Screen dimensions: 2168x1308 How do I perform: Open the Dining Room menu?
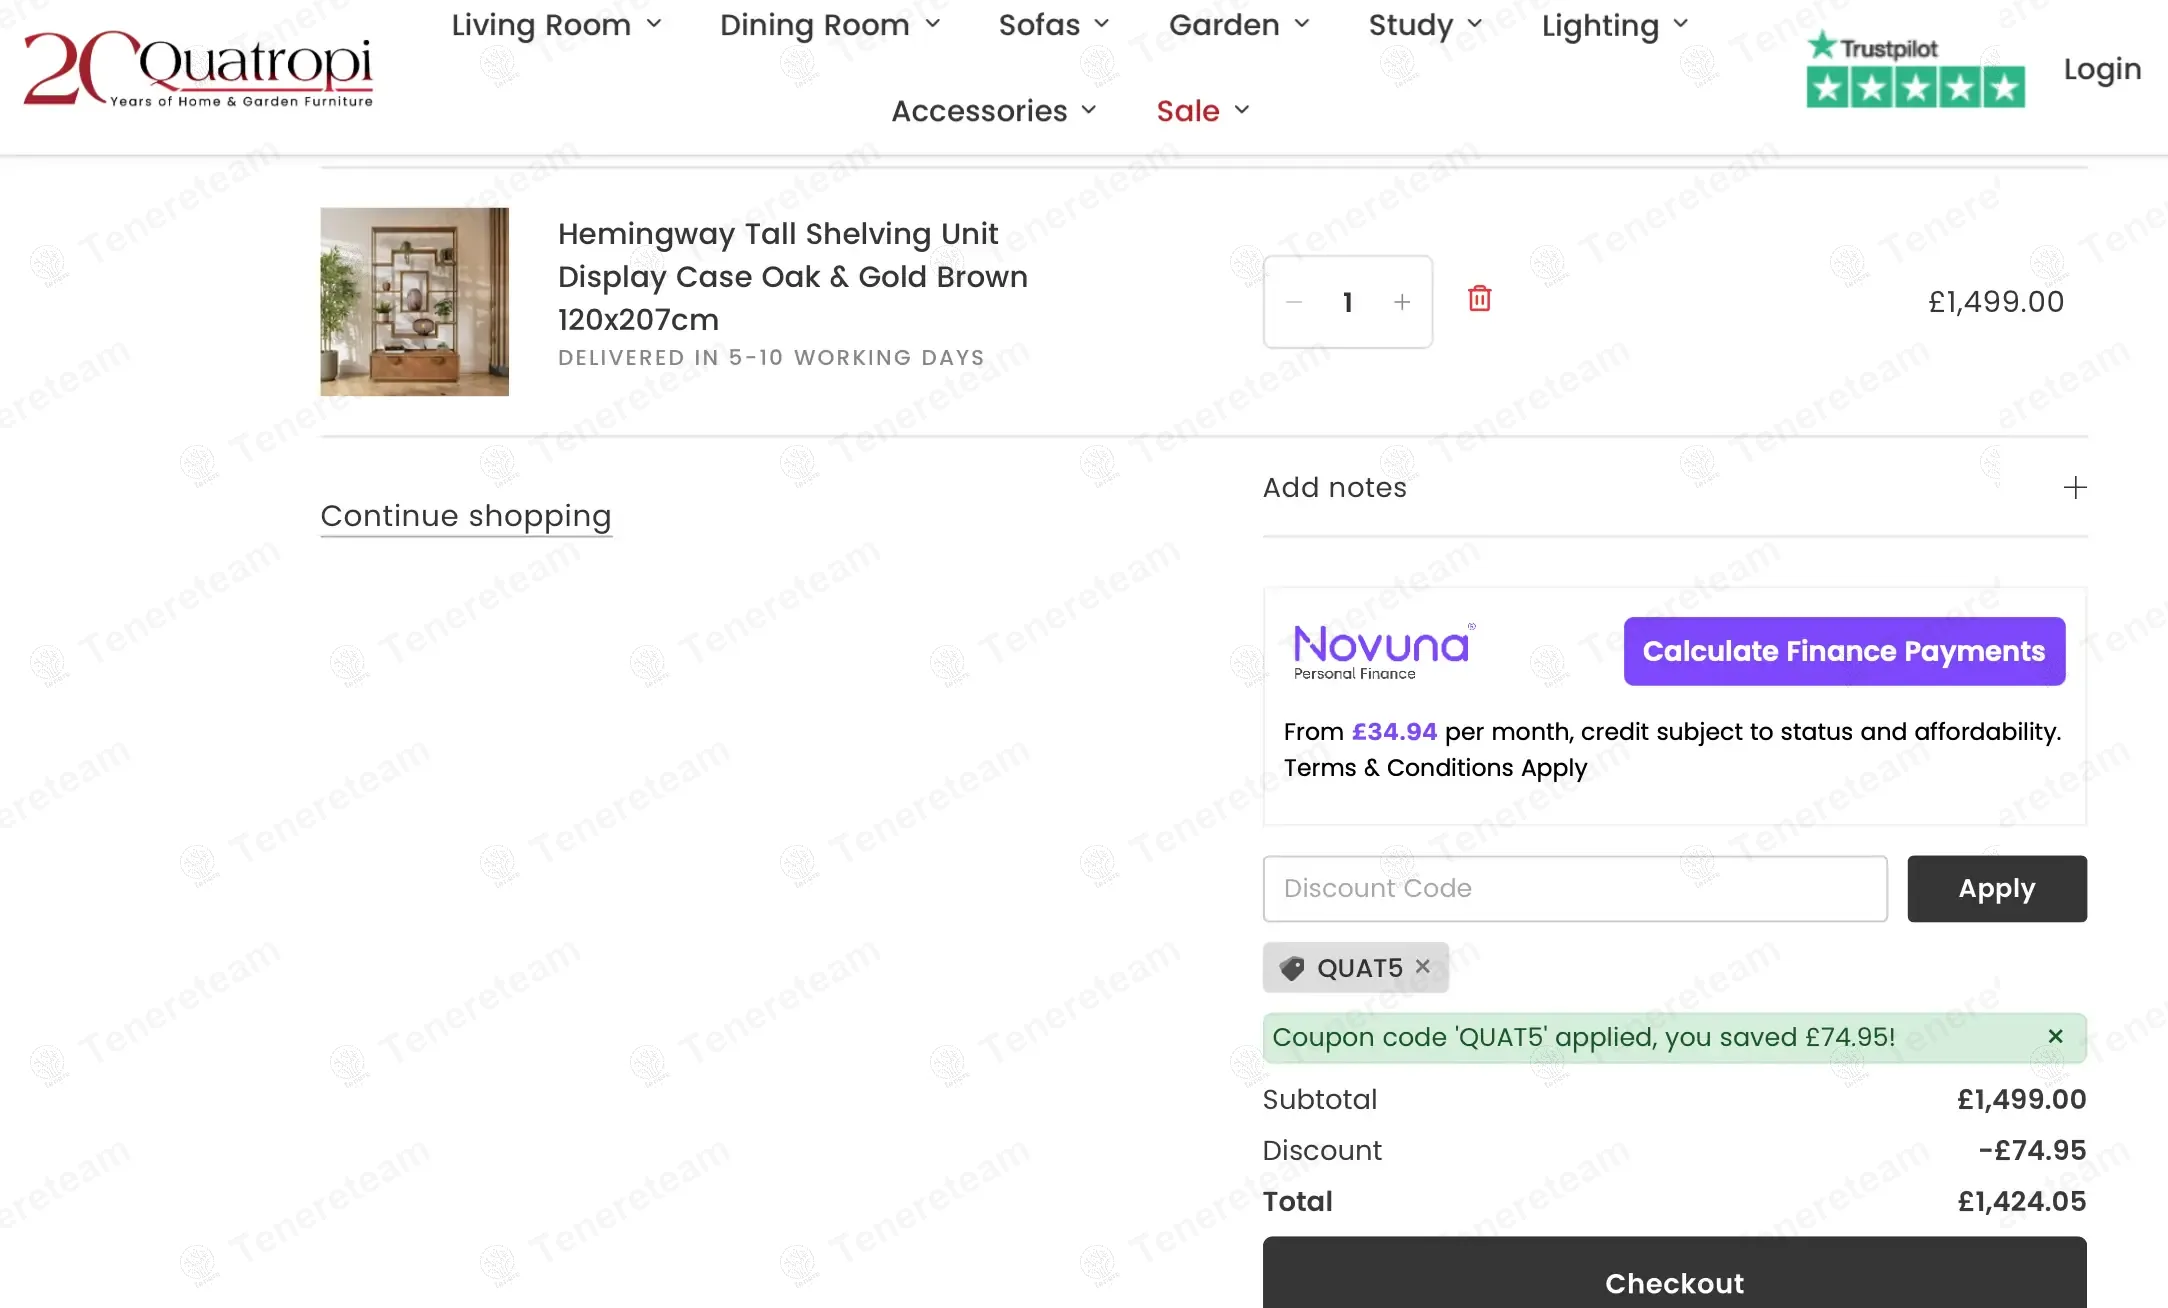(830, 25)
